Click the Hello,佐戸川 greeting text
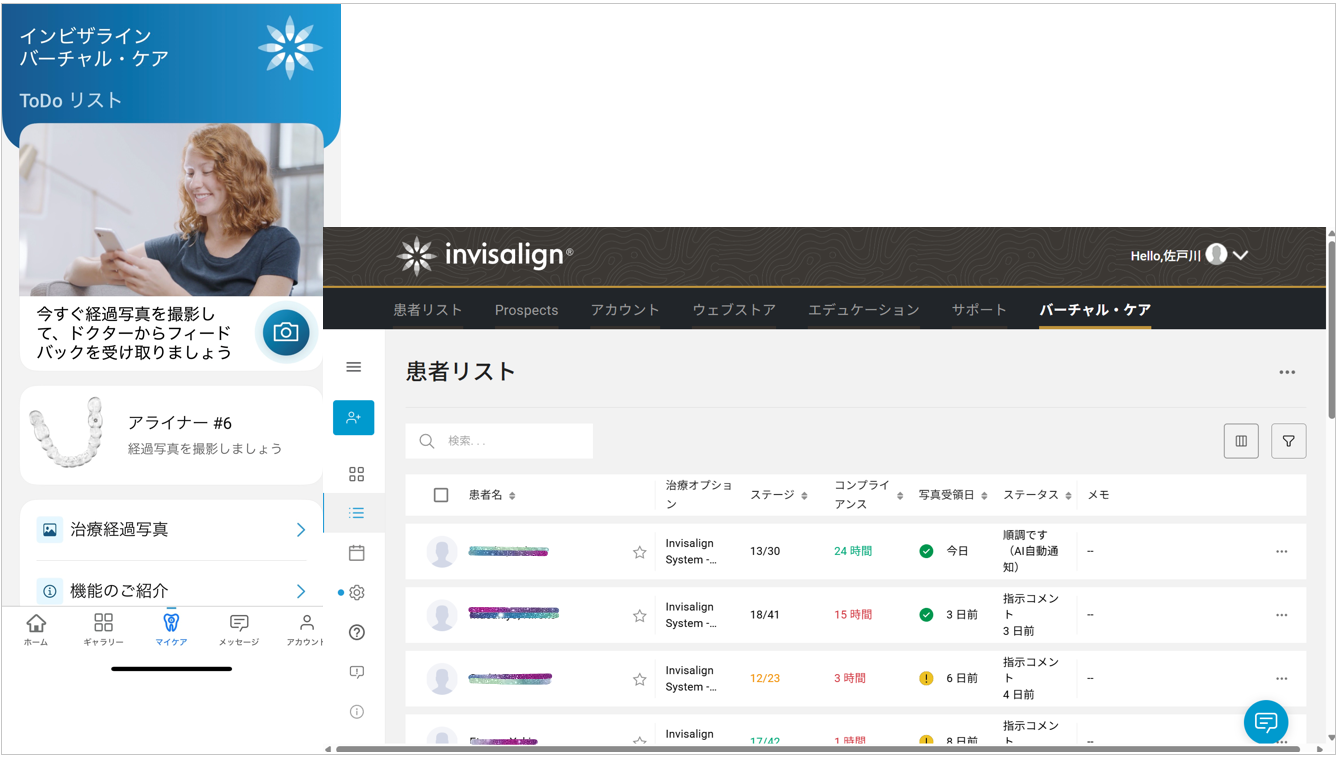 [x=1165, y=256]
